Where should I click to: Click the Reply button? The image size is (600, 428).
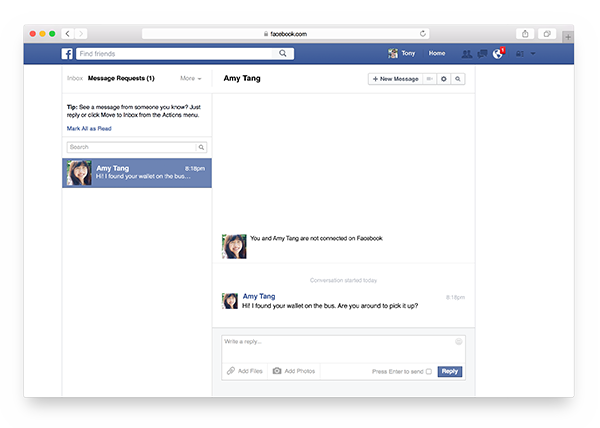[x=450, y=371]
